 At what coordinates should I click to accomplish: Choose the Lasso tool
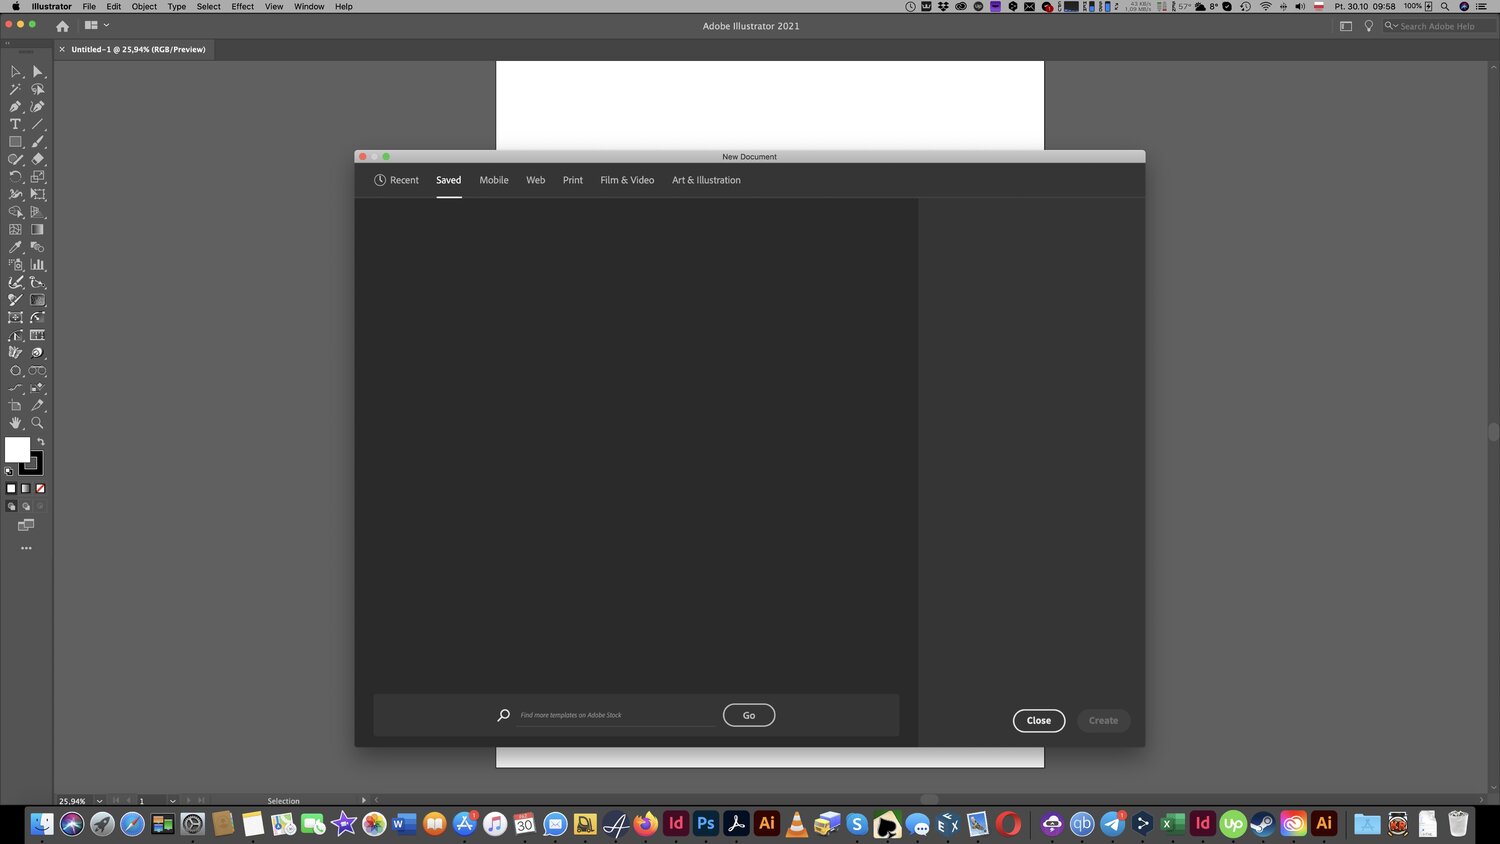click(x=38, y=89)
